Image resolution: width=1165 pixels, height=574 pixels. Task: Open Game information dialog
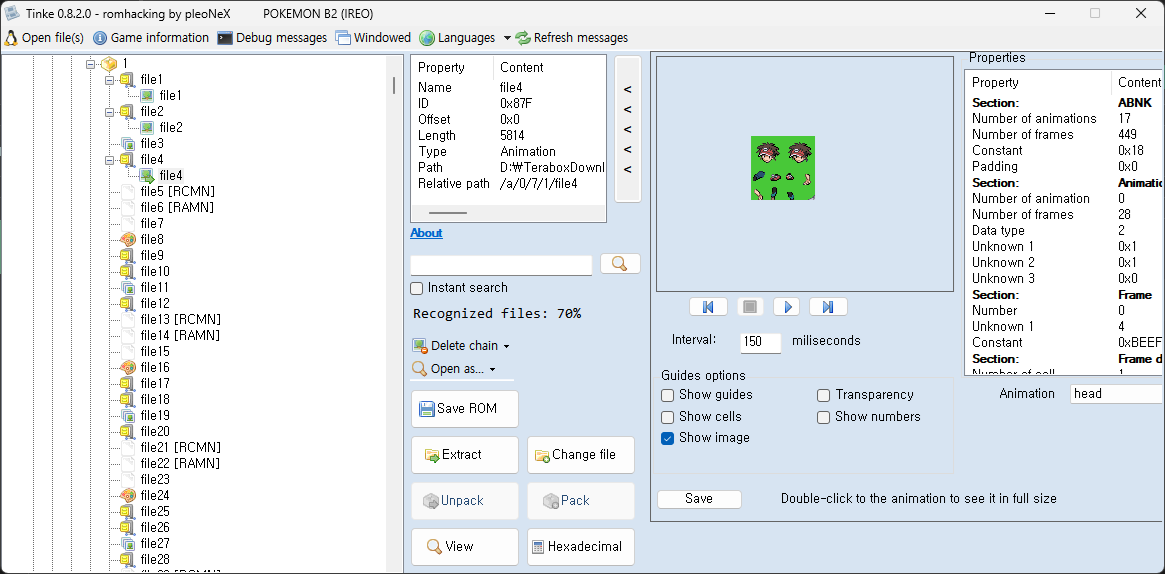coord(150,37)
